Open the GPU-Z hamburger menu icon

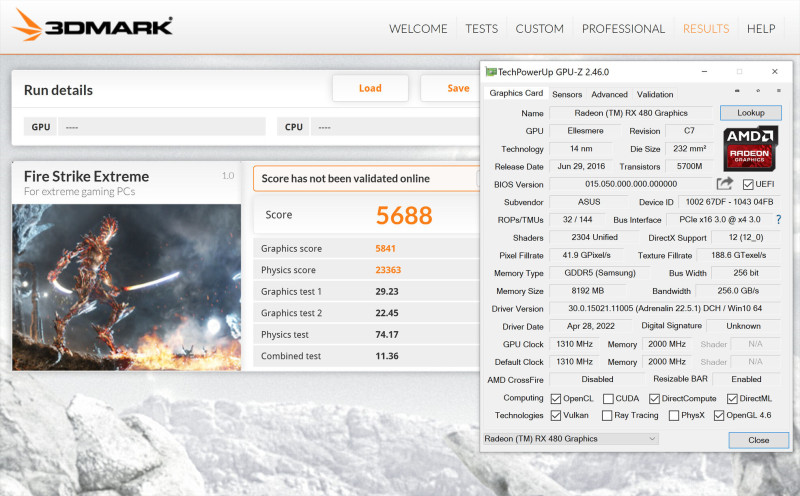point(779,91)
